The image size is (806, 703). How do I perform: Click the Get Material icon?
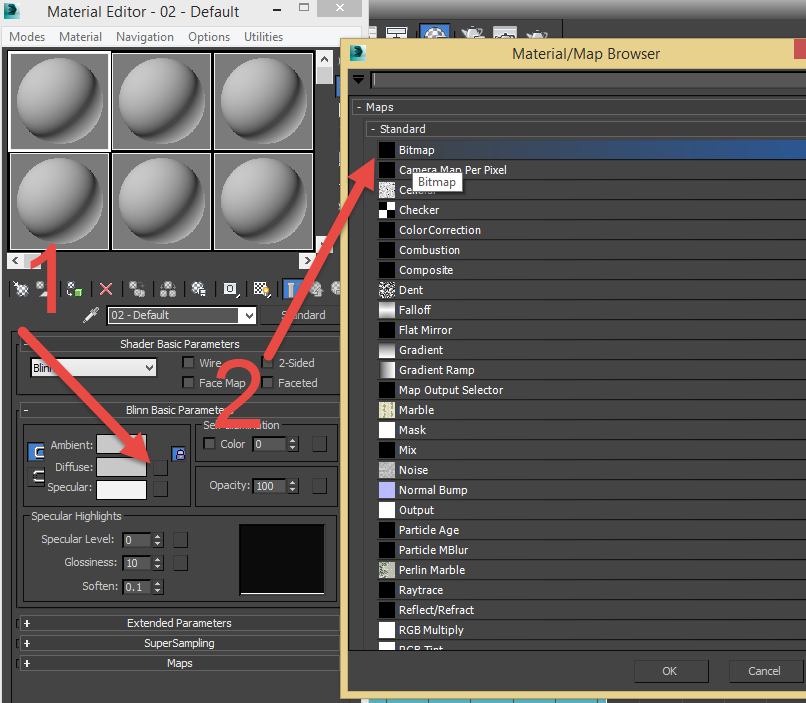pos(21,289)
